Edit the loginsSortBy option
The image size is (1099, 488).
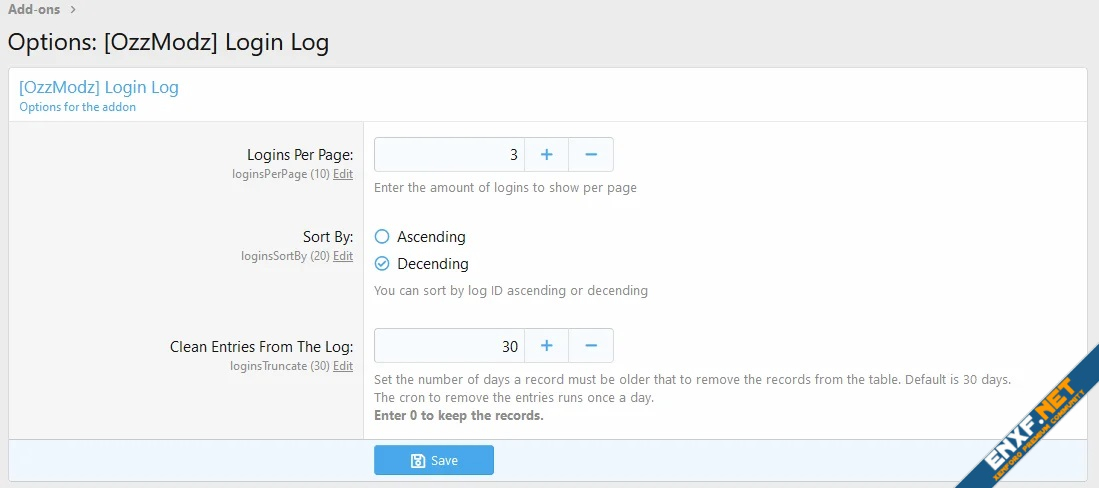click(343, 256)
